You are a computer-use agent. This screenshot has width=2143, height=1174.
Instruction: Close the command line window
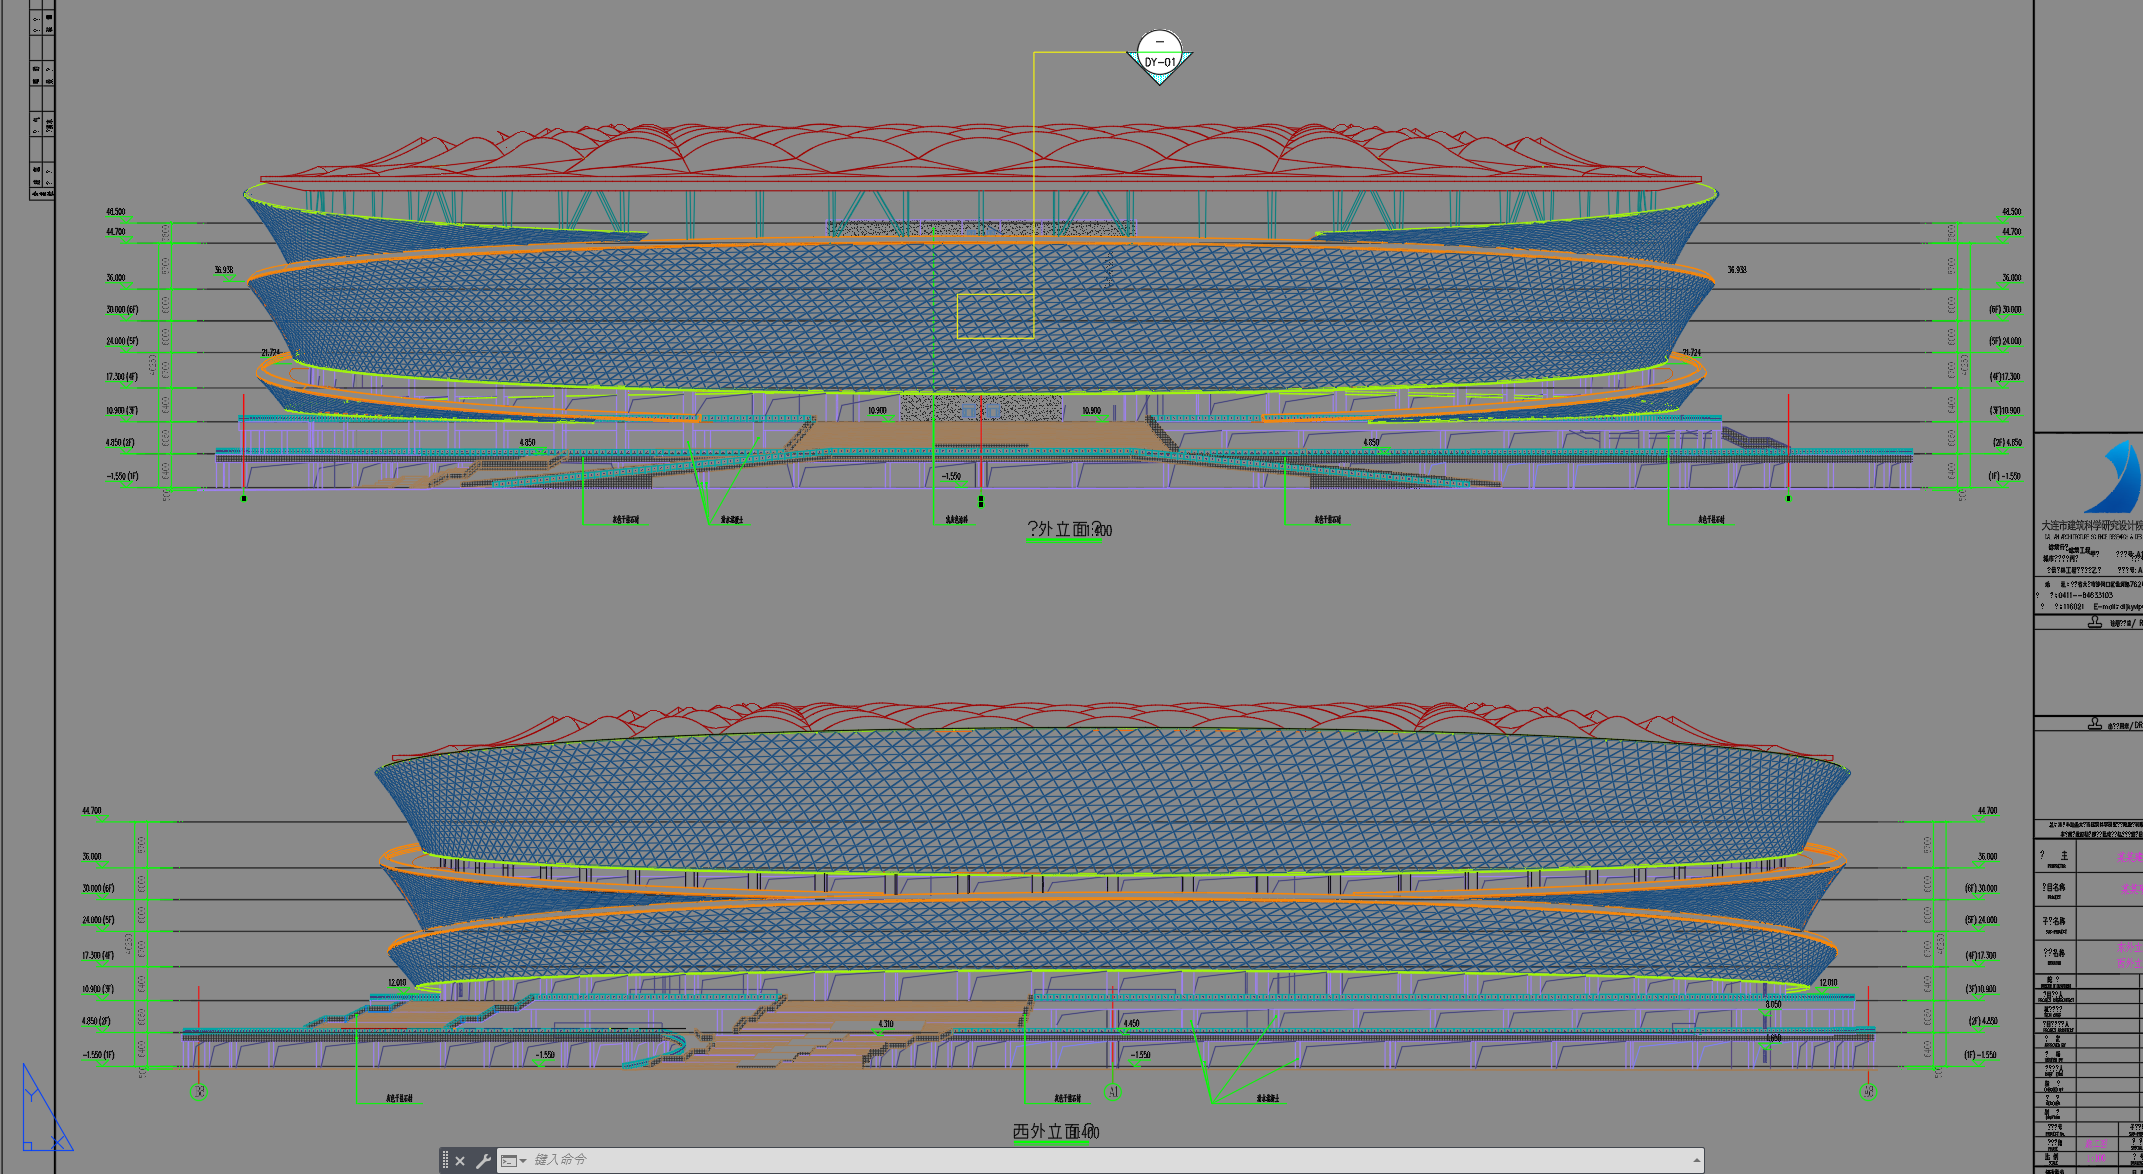pyautogui.click(x=460, y=1161)
